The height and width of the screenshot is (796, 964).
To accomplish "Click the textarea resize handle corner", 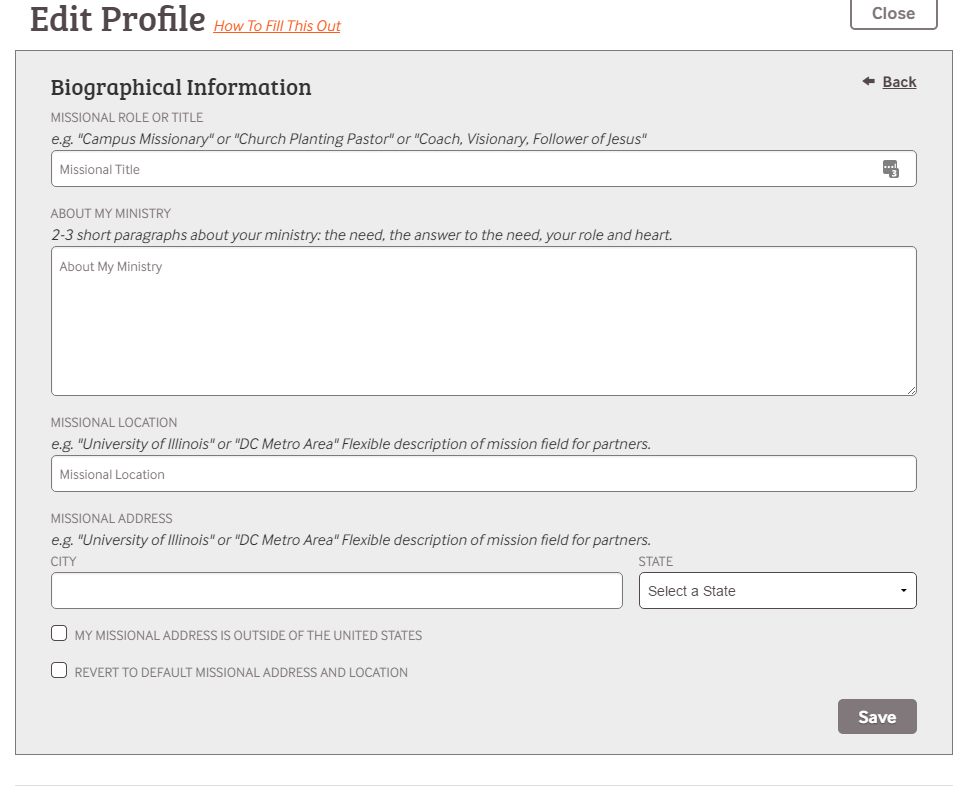I will tap(911, 390).
